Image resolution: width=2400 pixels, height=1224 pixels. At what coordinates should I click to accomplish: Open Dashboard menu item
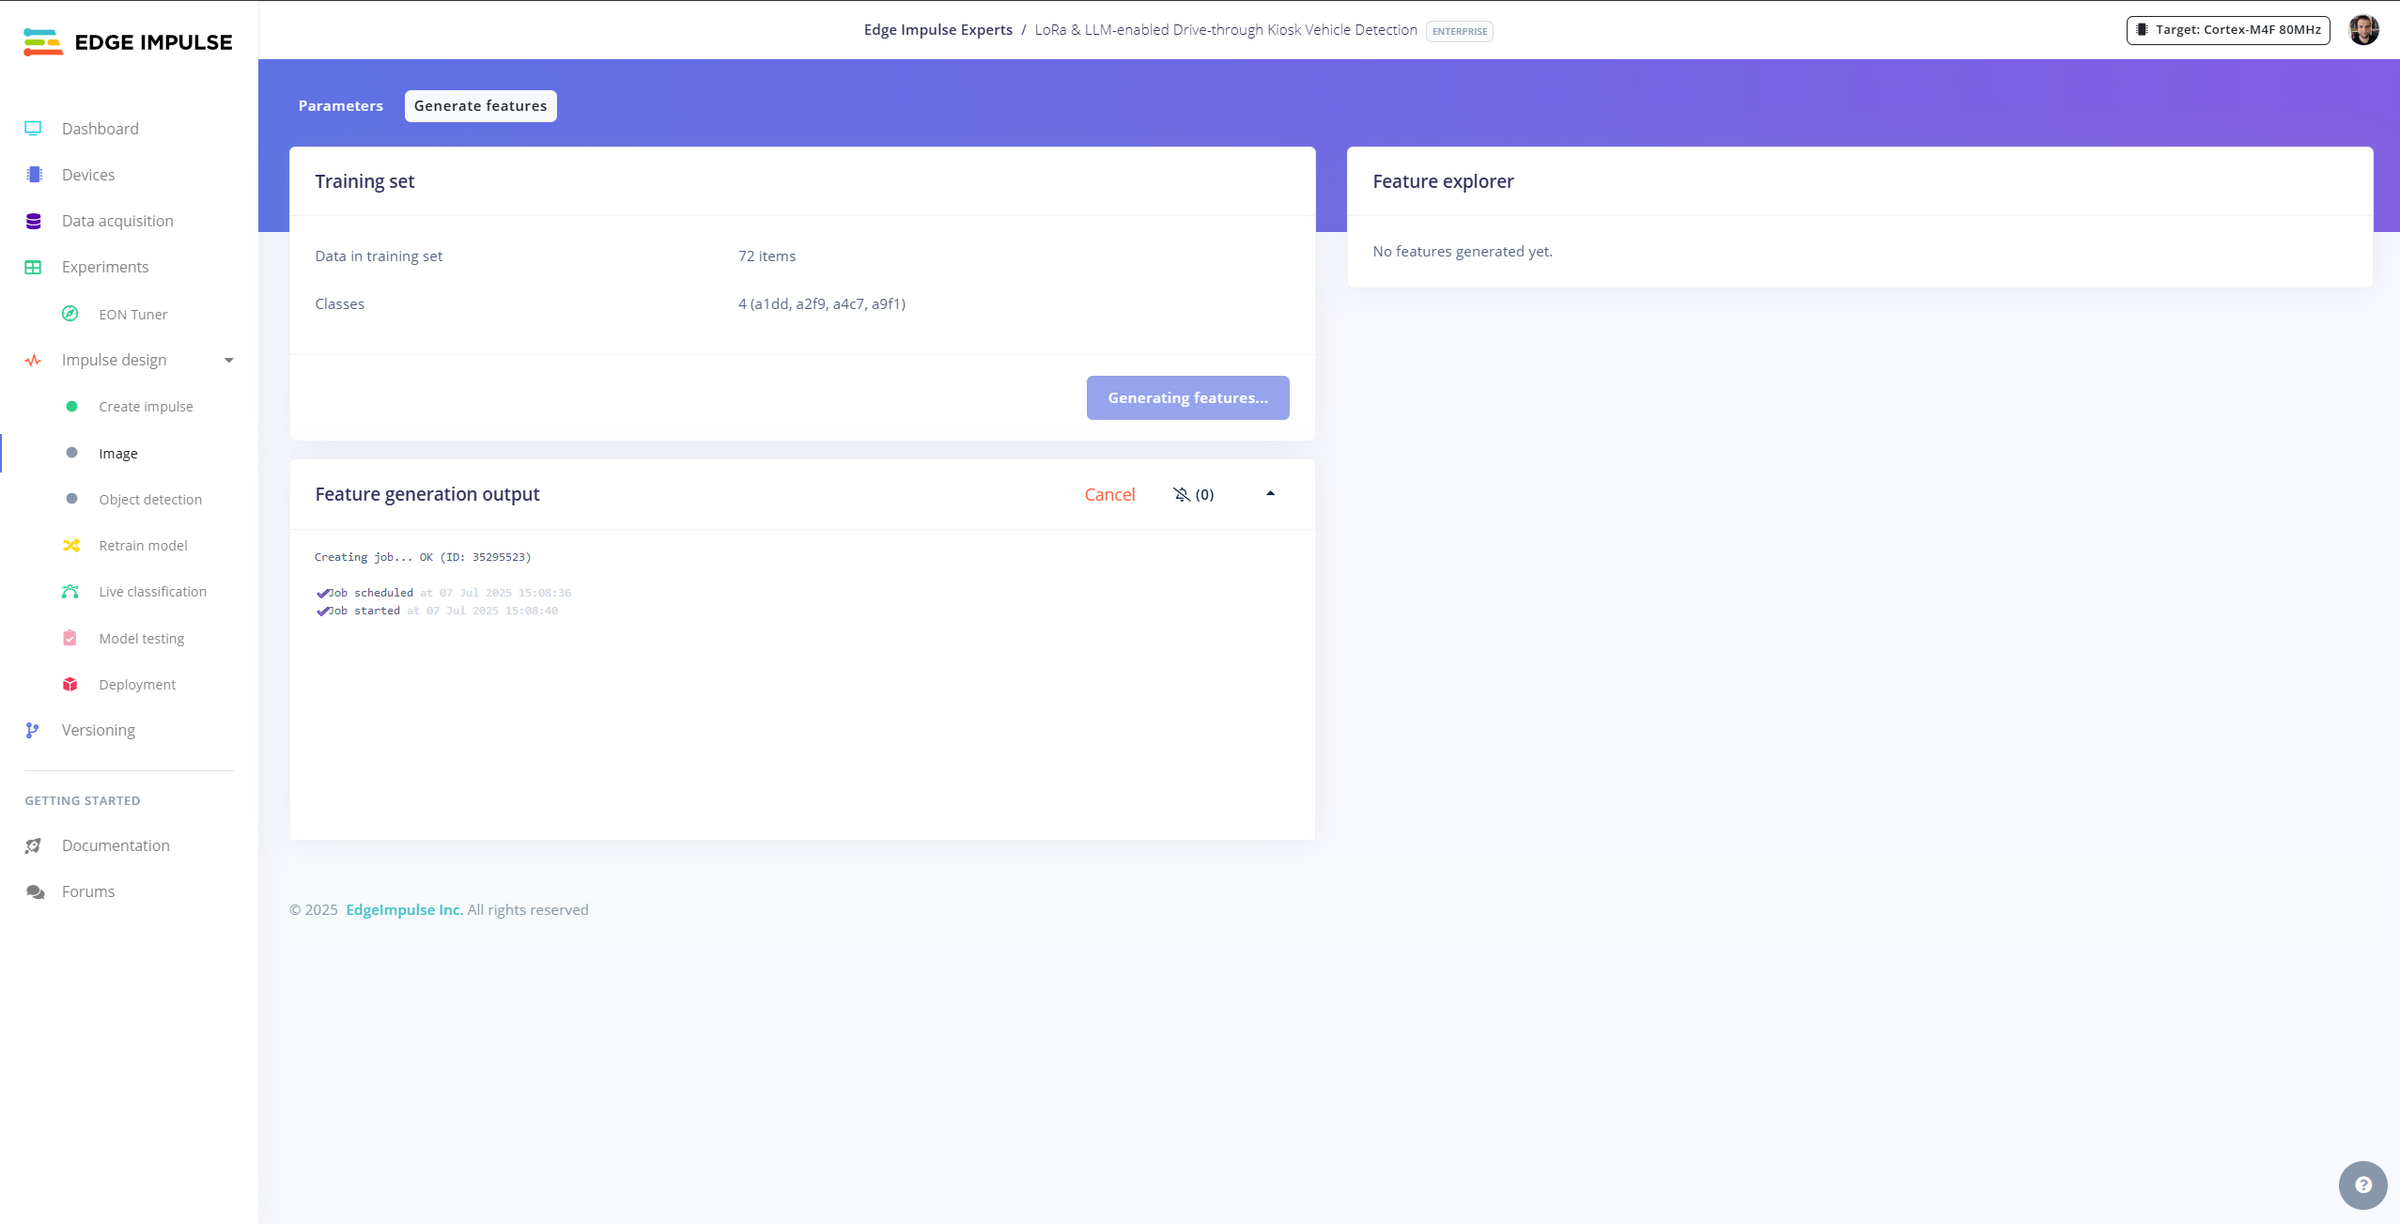click(x=100, y=128)
